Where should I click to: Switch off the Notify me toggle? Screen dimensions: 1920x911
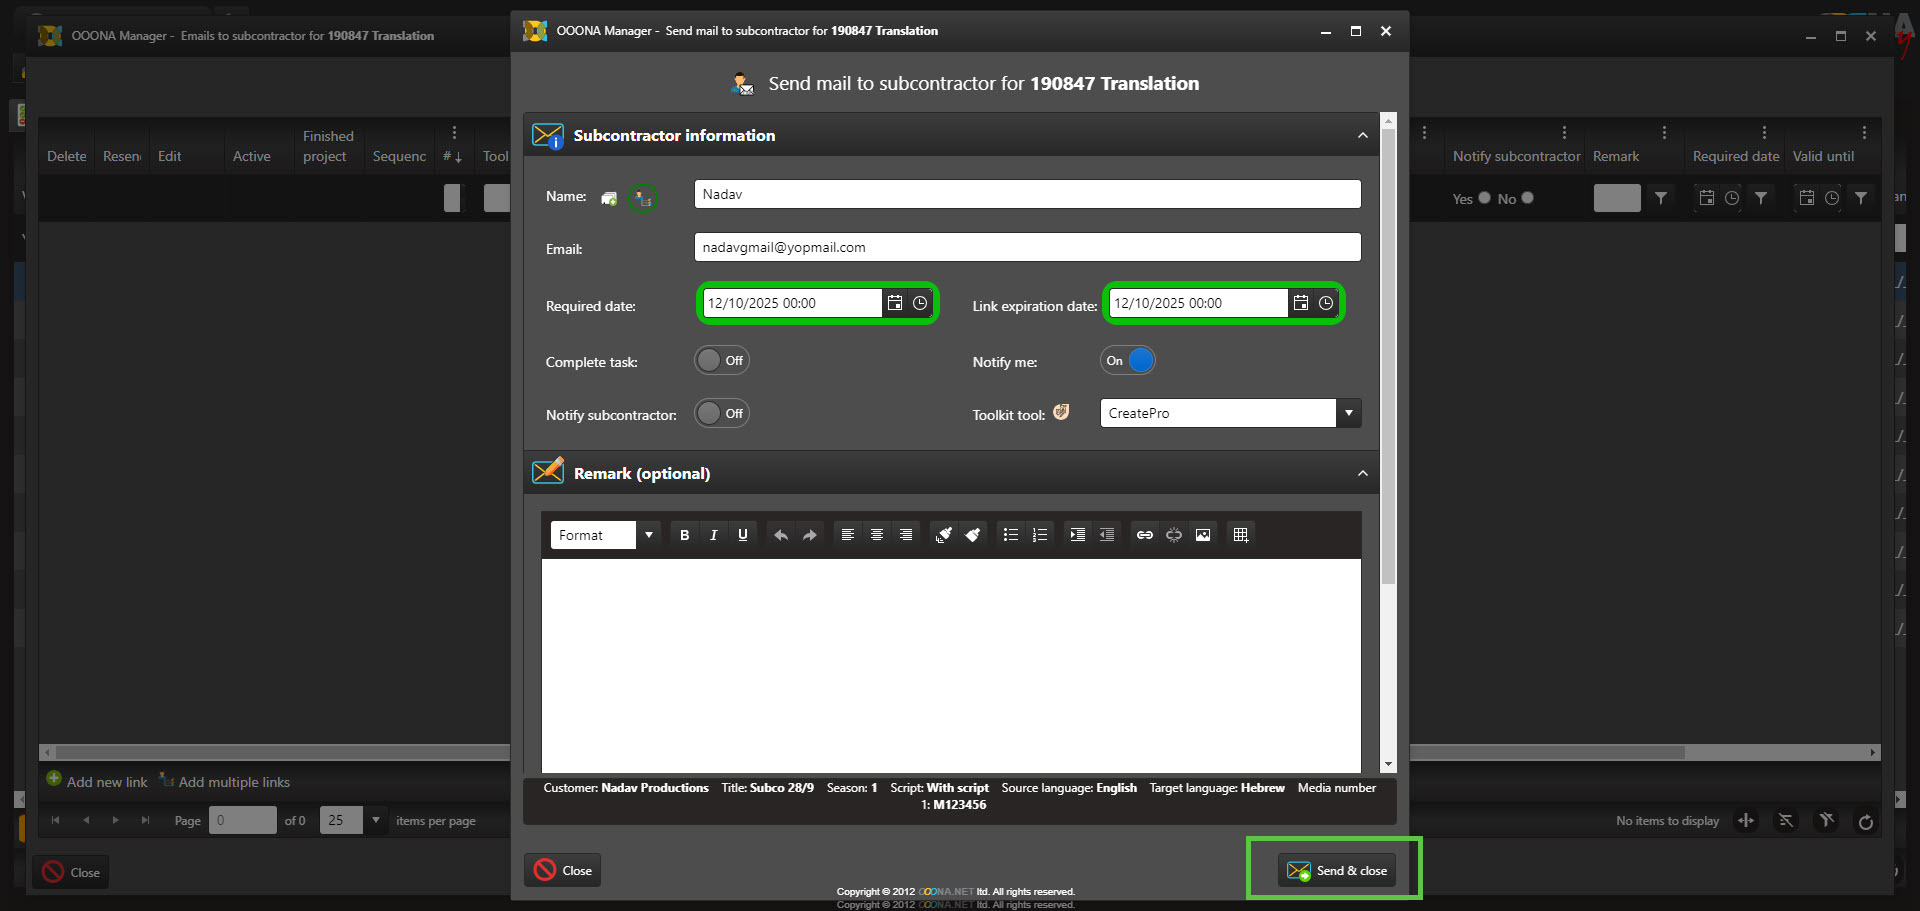(x=1128, y=361)
